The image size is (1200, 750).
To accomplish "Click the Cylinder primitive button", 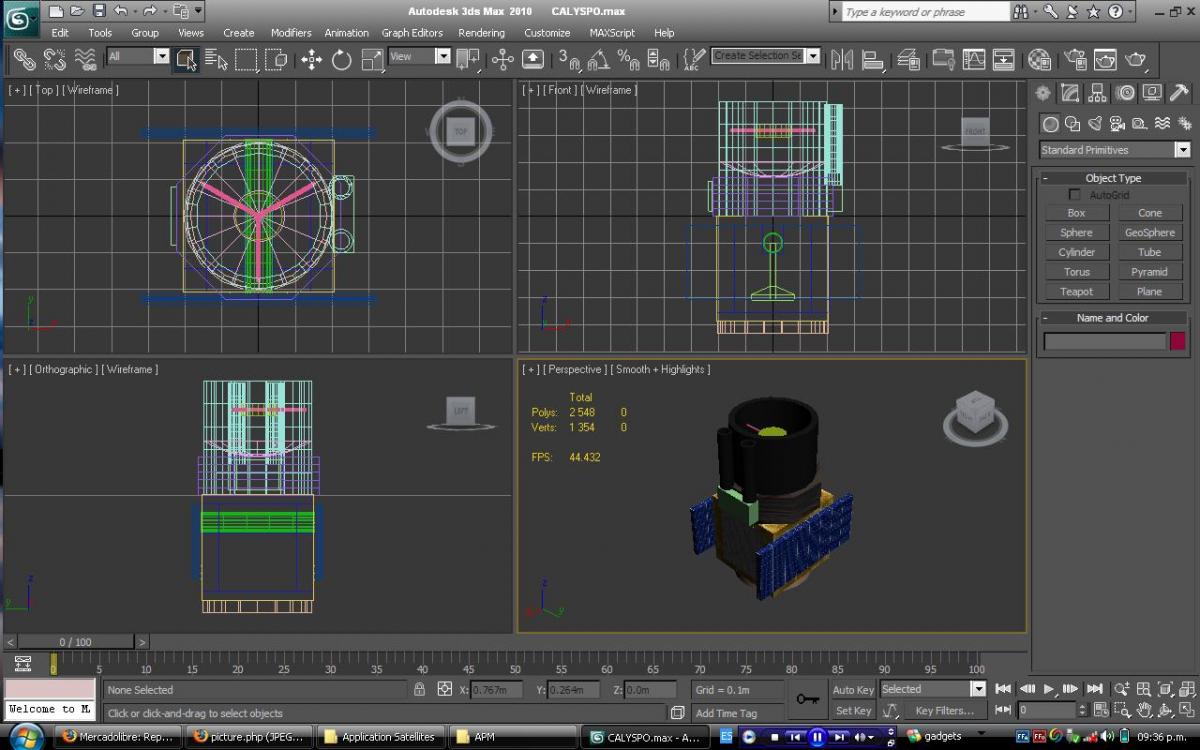I will click(x=1076, y=253).
